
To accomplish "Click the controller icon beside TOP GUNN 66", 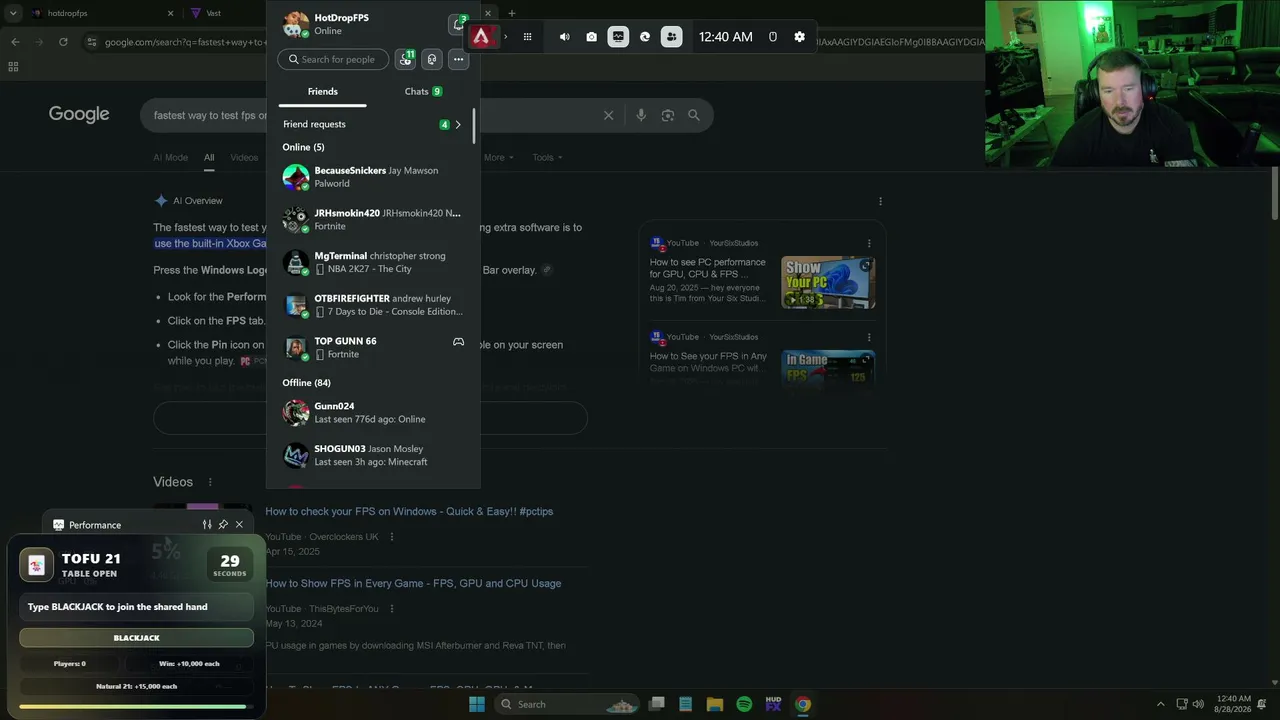I will 458,342.
